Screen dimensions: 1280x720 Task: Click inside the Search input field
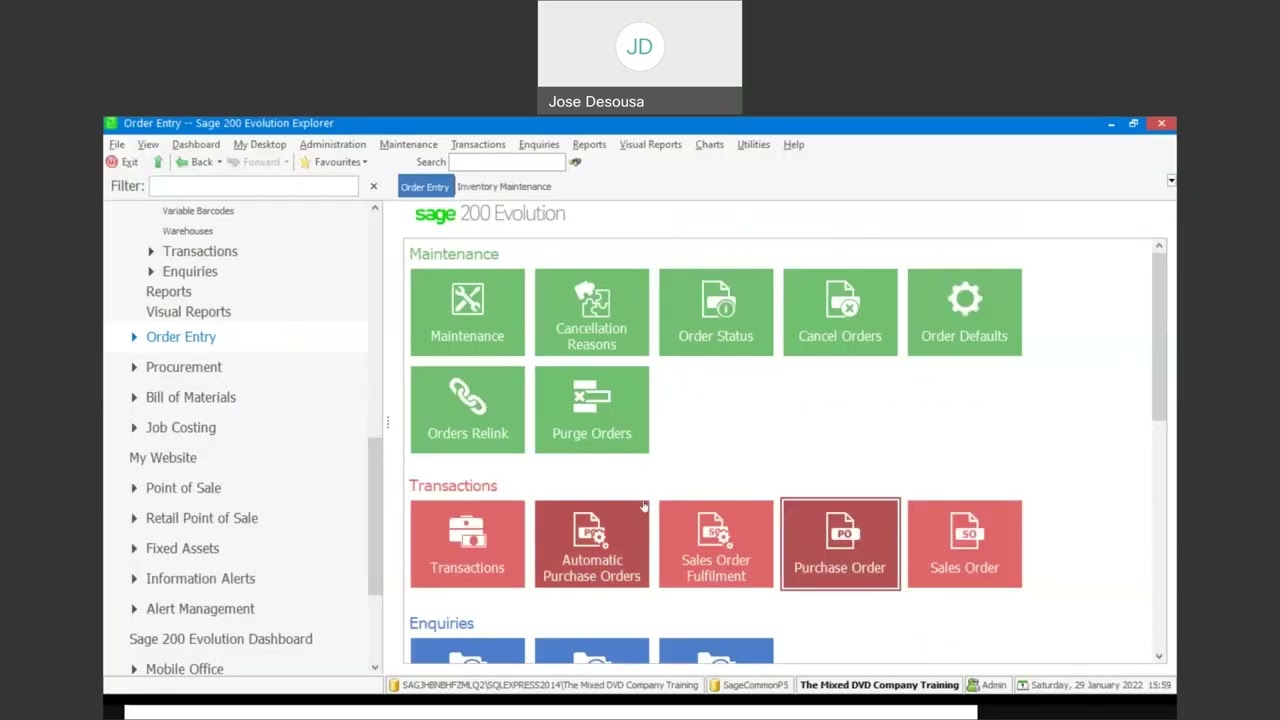(508, 162)
